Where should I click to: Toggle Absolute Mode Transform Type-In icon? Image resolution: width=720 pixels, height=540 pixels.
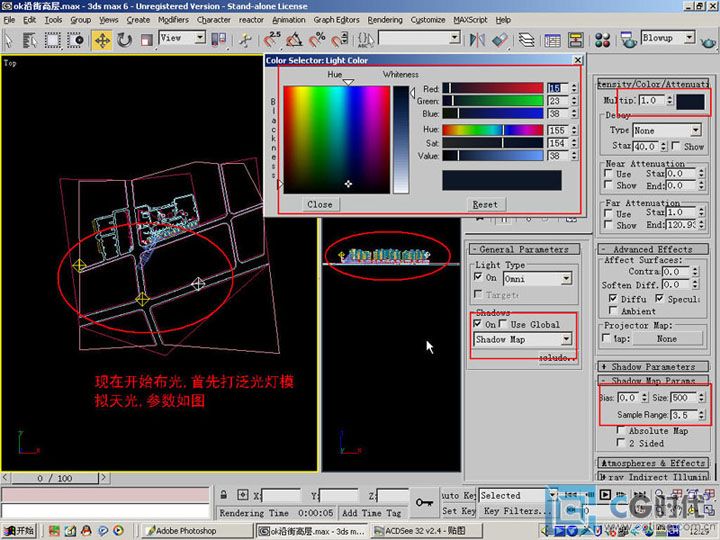click(x=243, y=495)
